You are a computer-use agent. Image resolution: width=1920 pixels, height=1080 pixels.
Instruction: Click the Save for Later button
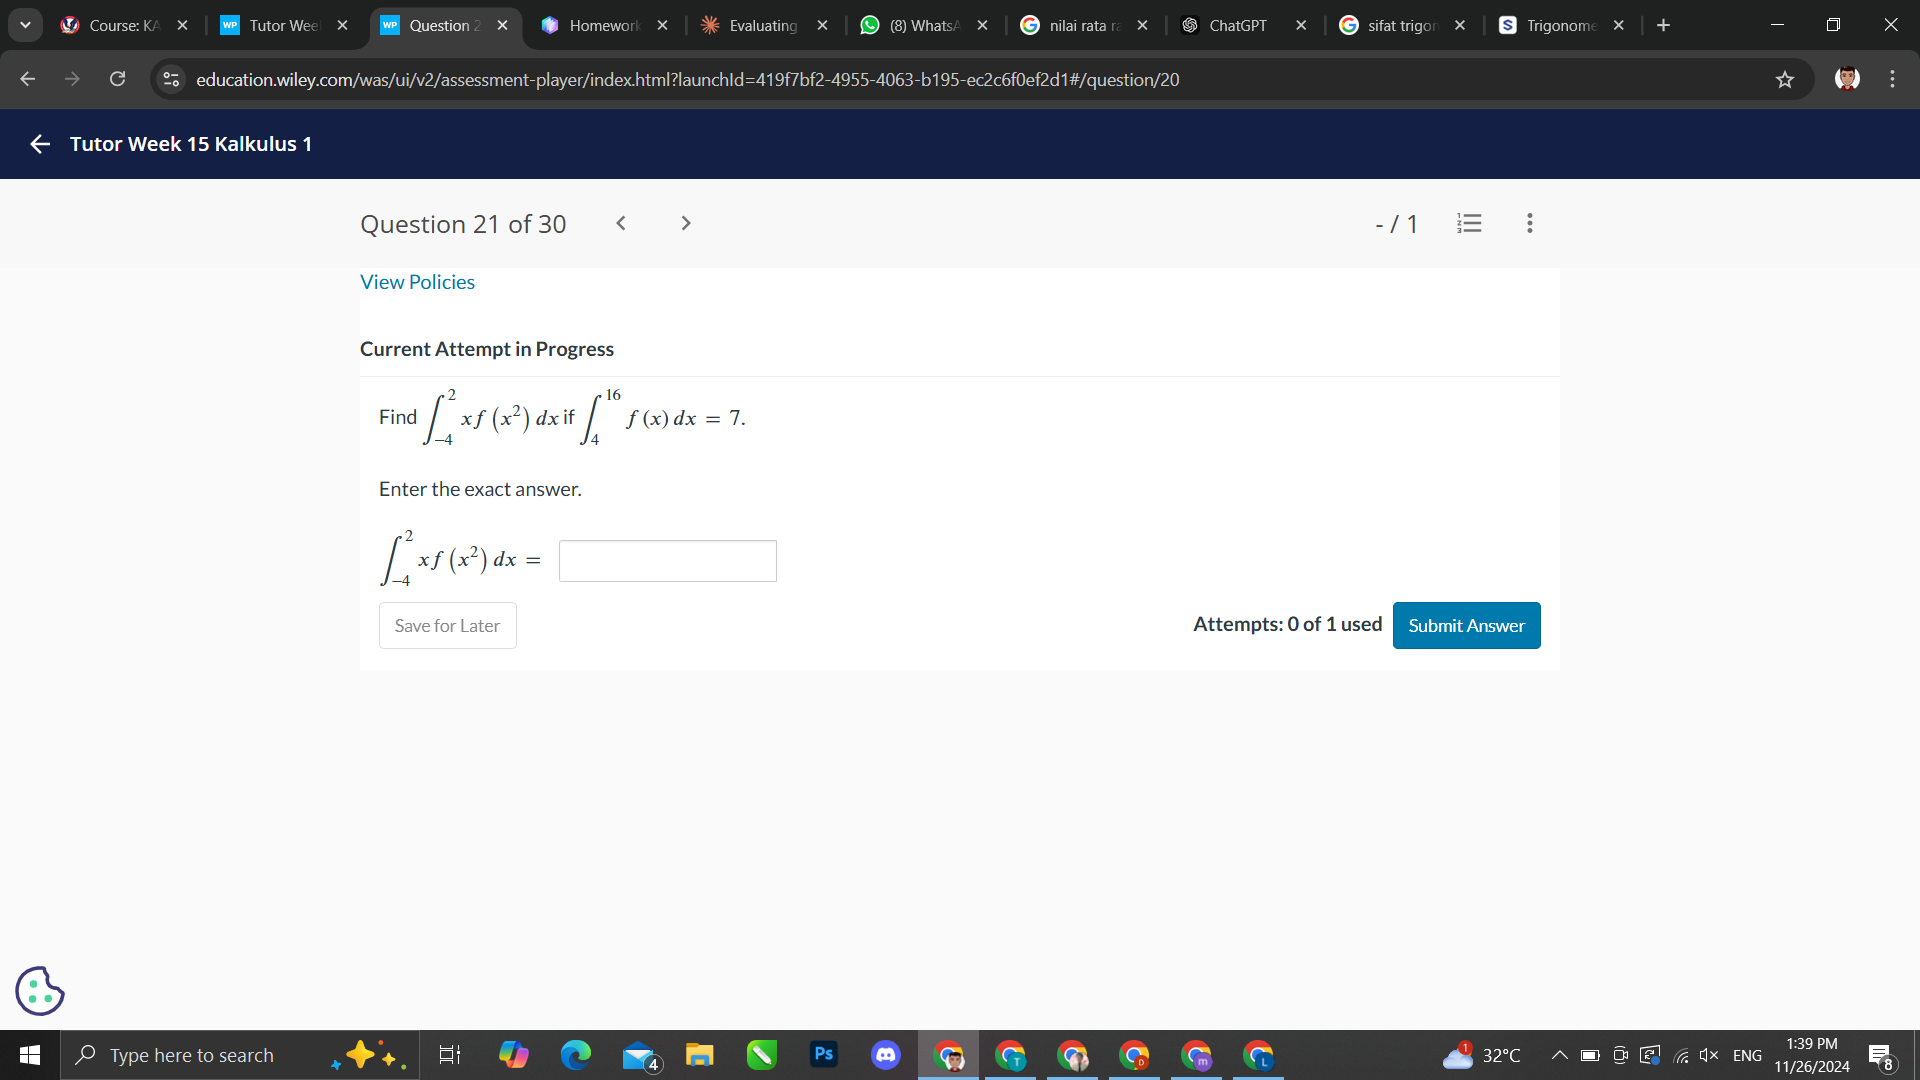(446, 625)
